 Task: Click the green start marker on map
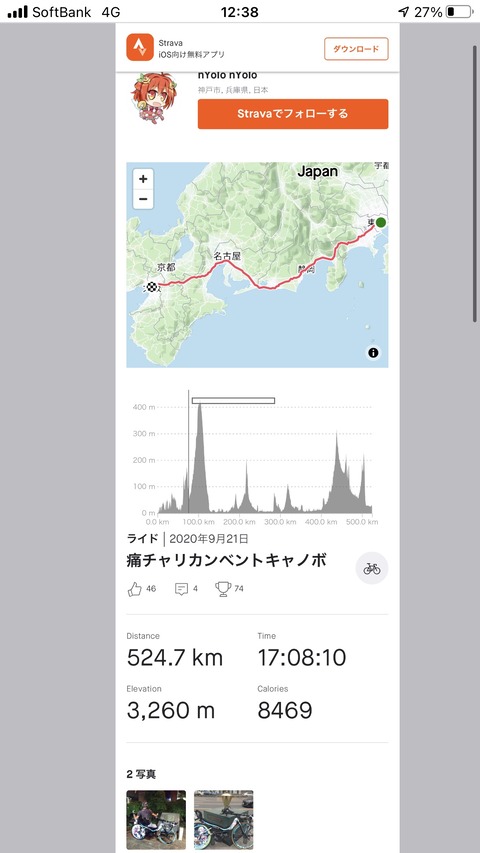tap(381, 222)
